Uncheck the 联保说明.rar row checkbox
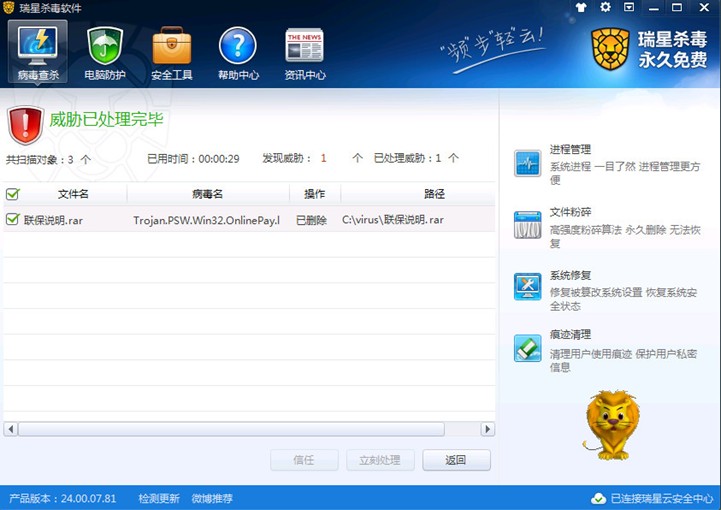721x510 pixels. (x=13, y=219)
